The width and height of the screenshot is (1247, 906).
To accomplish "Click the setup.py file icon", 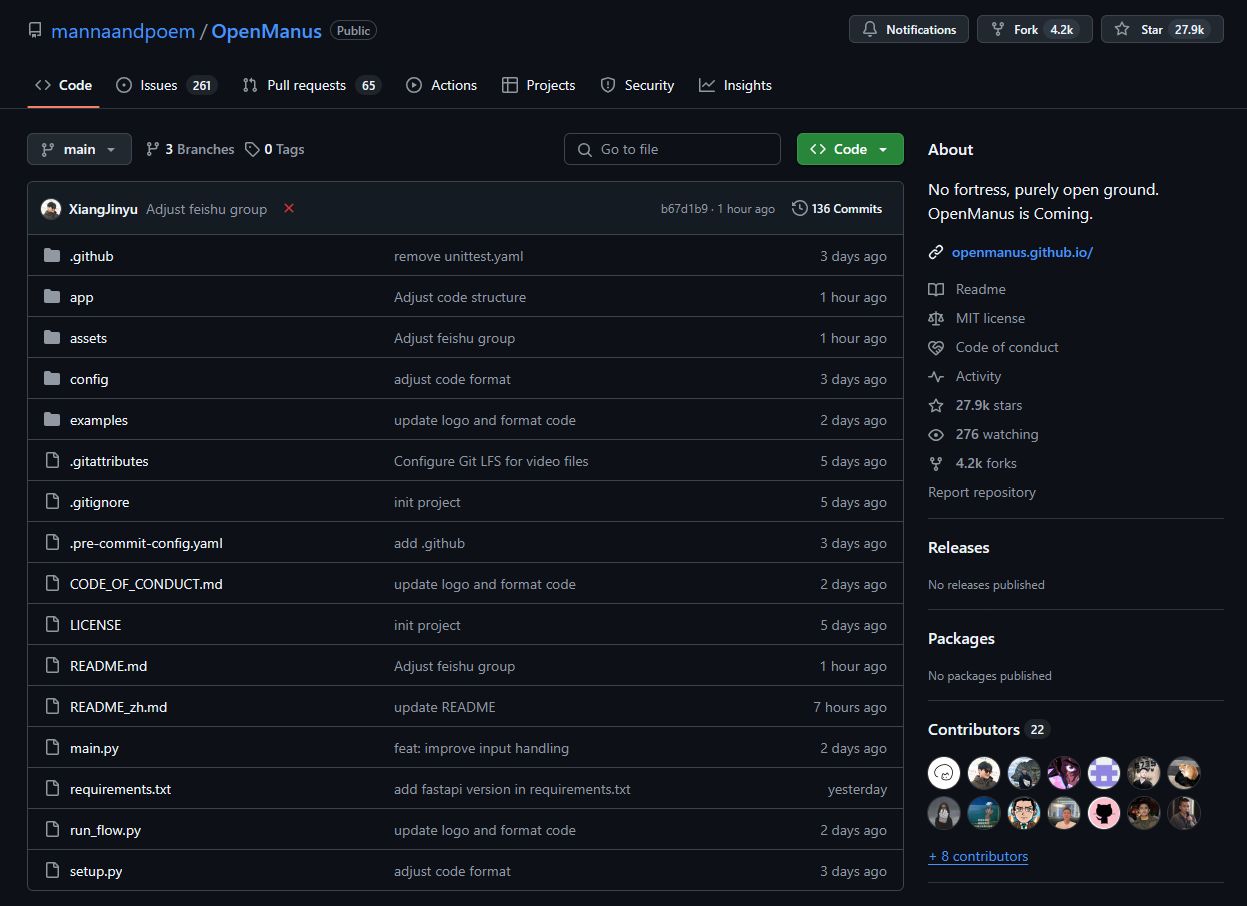I will tap(52, 871).
